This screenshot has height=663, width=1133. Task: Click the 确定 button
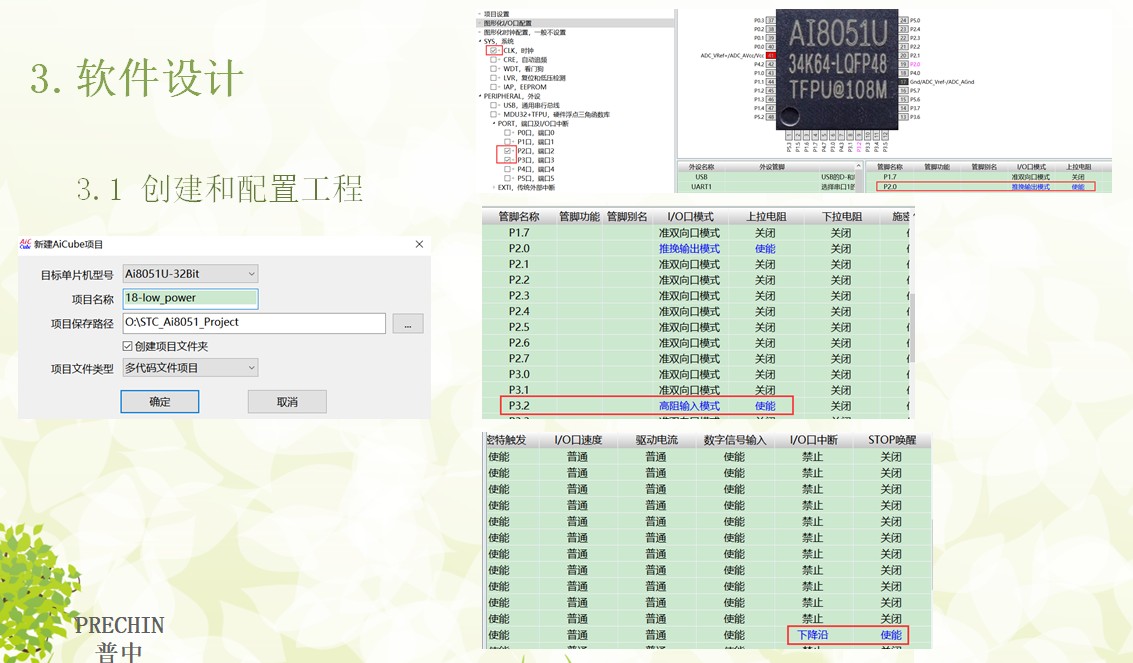160,402
